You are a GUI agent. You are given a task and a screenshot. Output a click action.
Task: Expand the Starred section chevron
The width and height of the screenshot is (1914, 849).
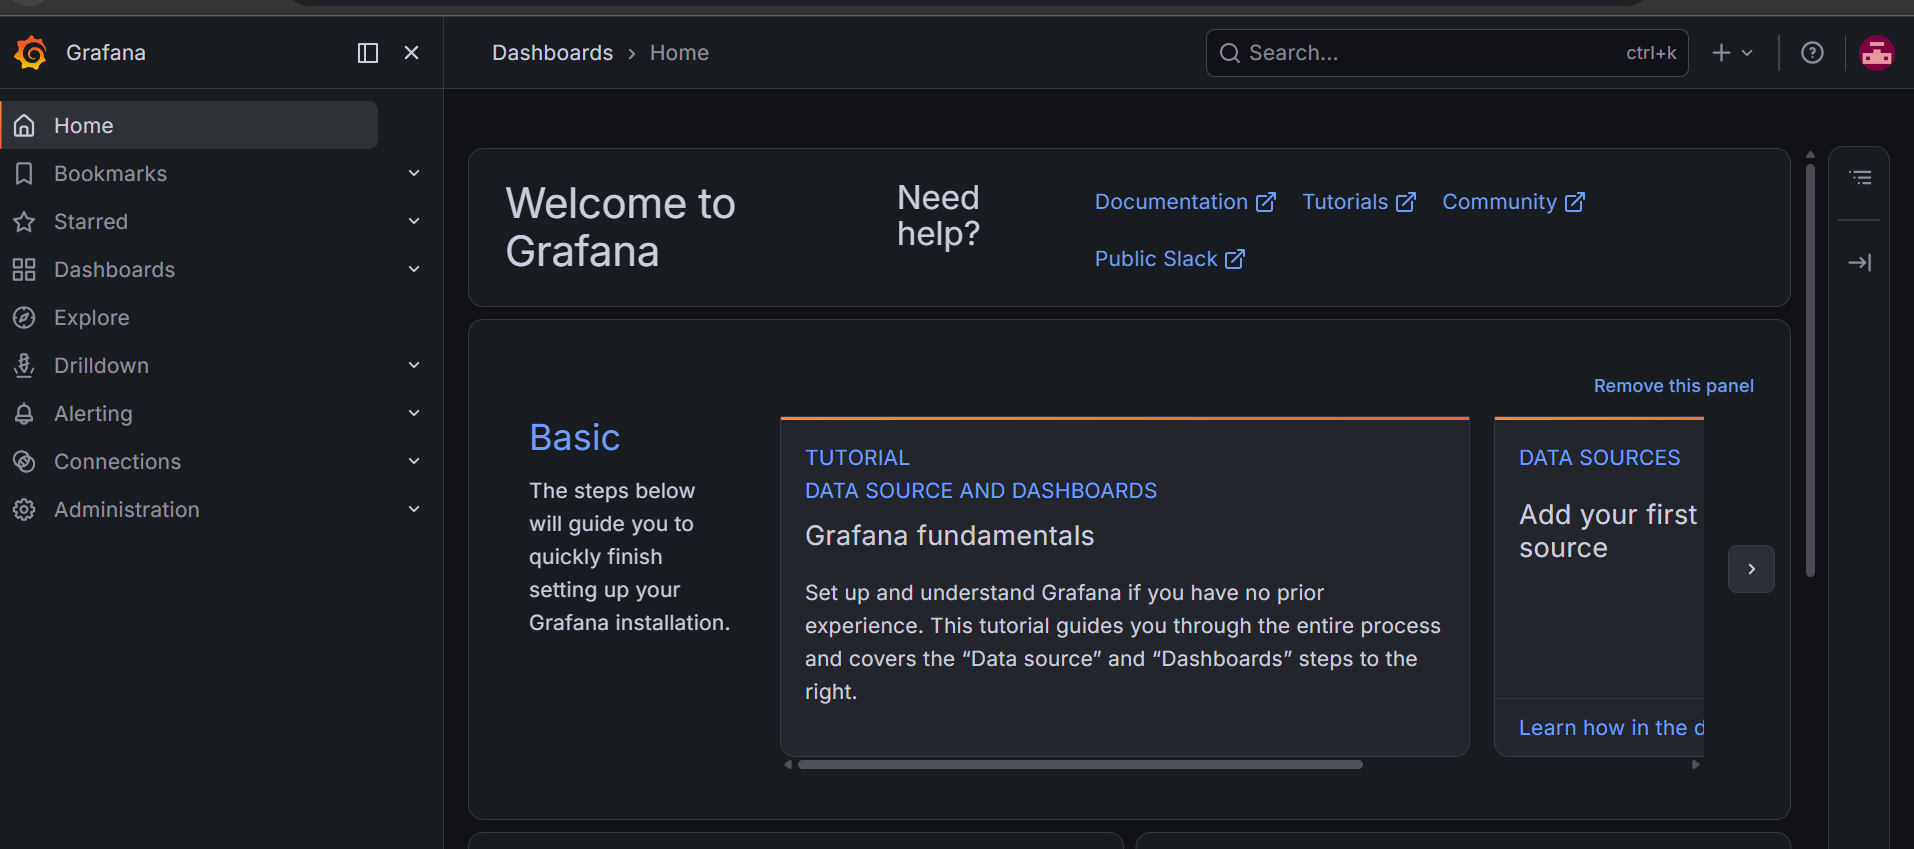414,221
